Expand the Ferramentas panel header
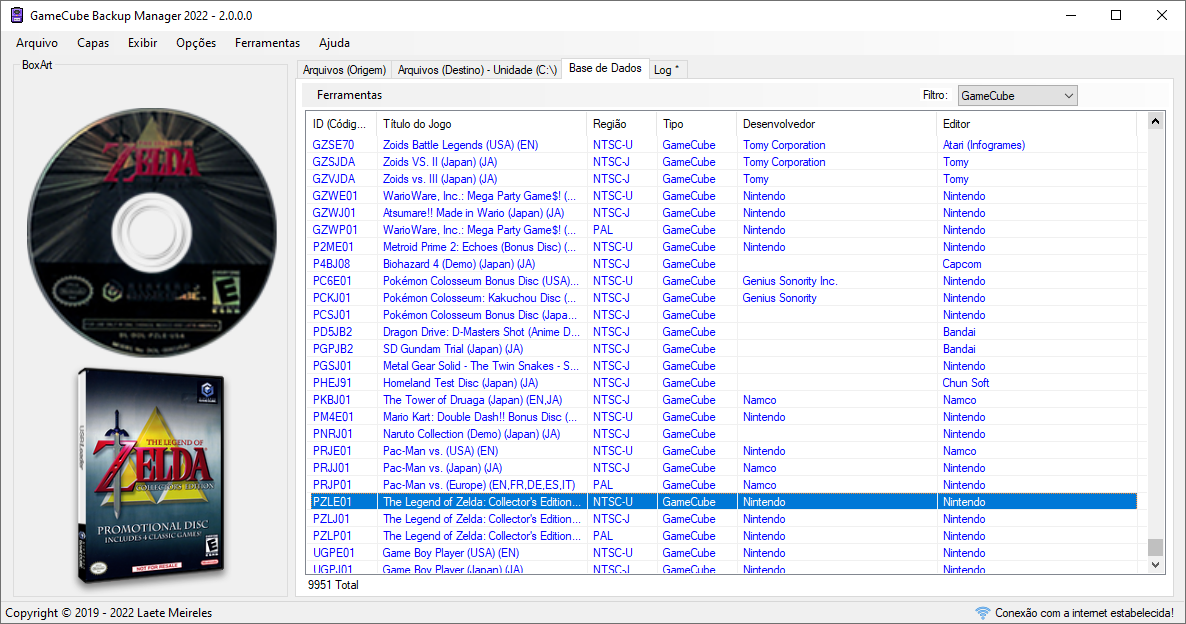1186x624 pixels. 333,95
